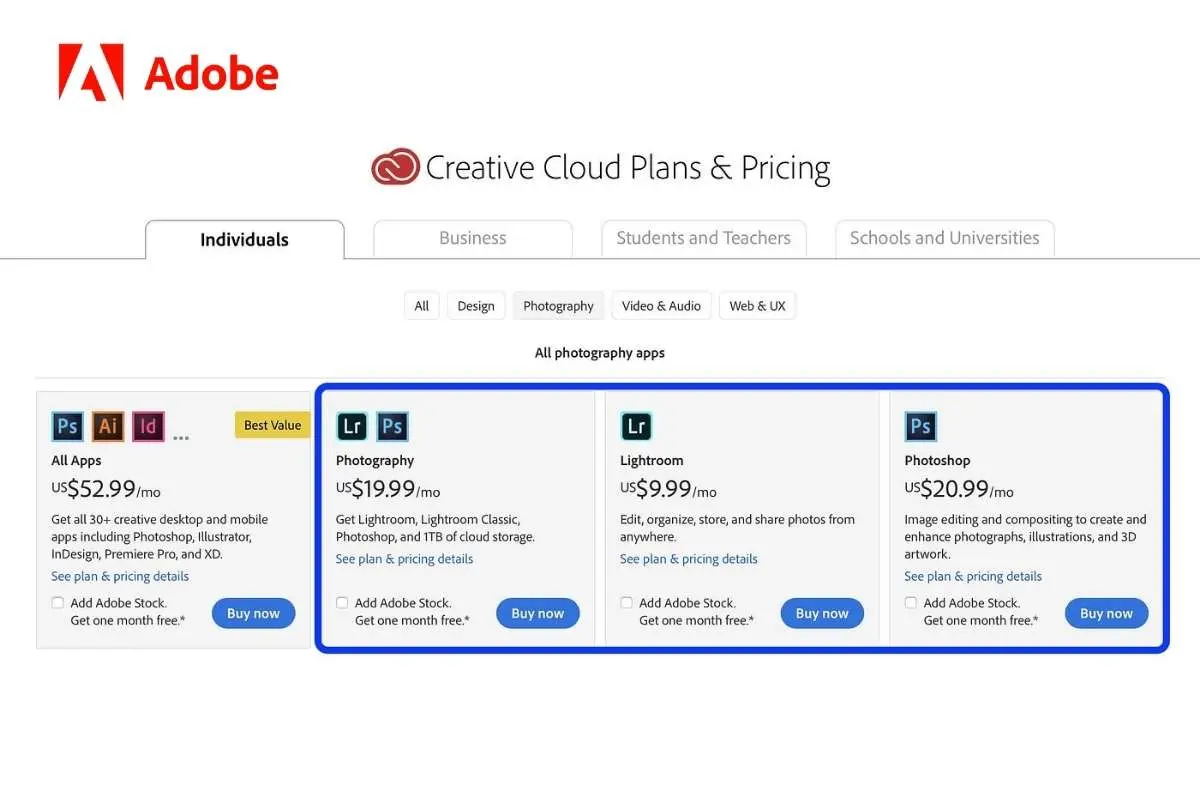
Task: Open See plan & pricing details for Photoshop
Action: [973, 576]
